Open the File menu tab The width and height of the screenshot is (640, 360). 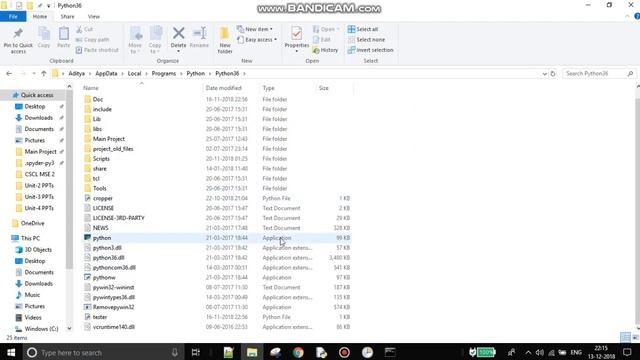click(x=13, y=17)
